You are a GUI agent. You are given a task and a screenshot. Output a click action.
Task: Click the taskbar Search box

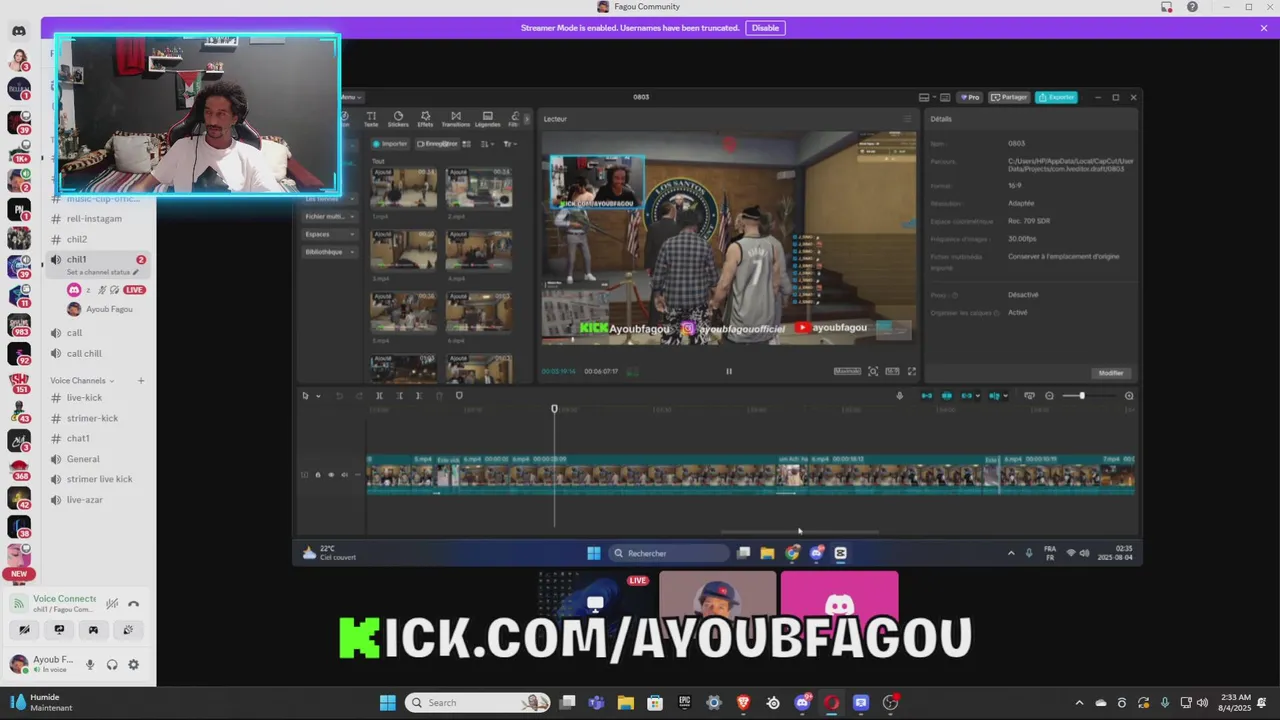pos(478,703)
